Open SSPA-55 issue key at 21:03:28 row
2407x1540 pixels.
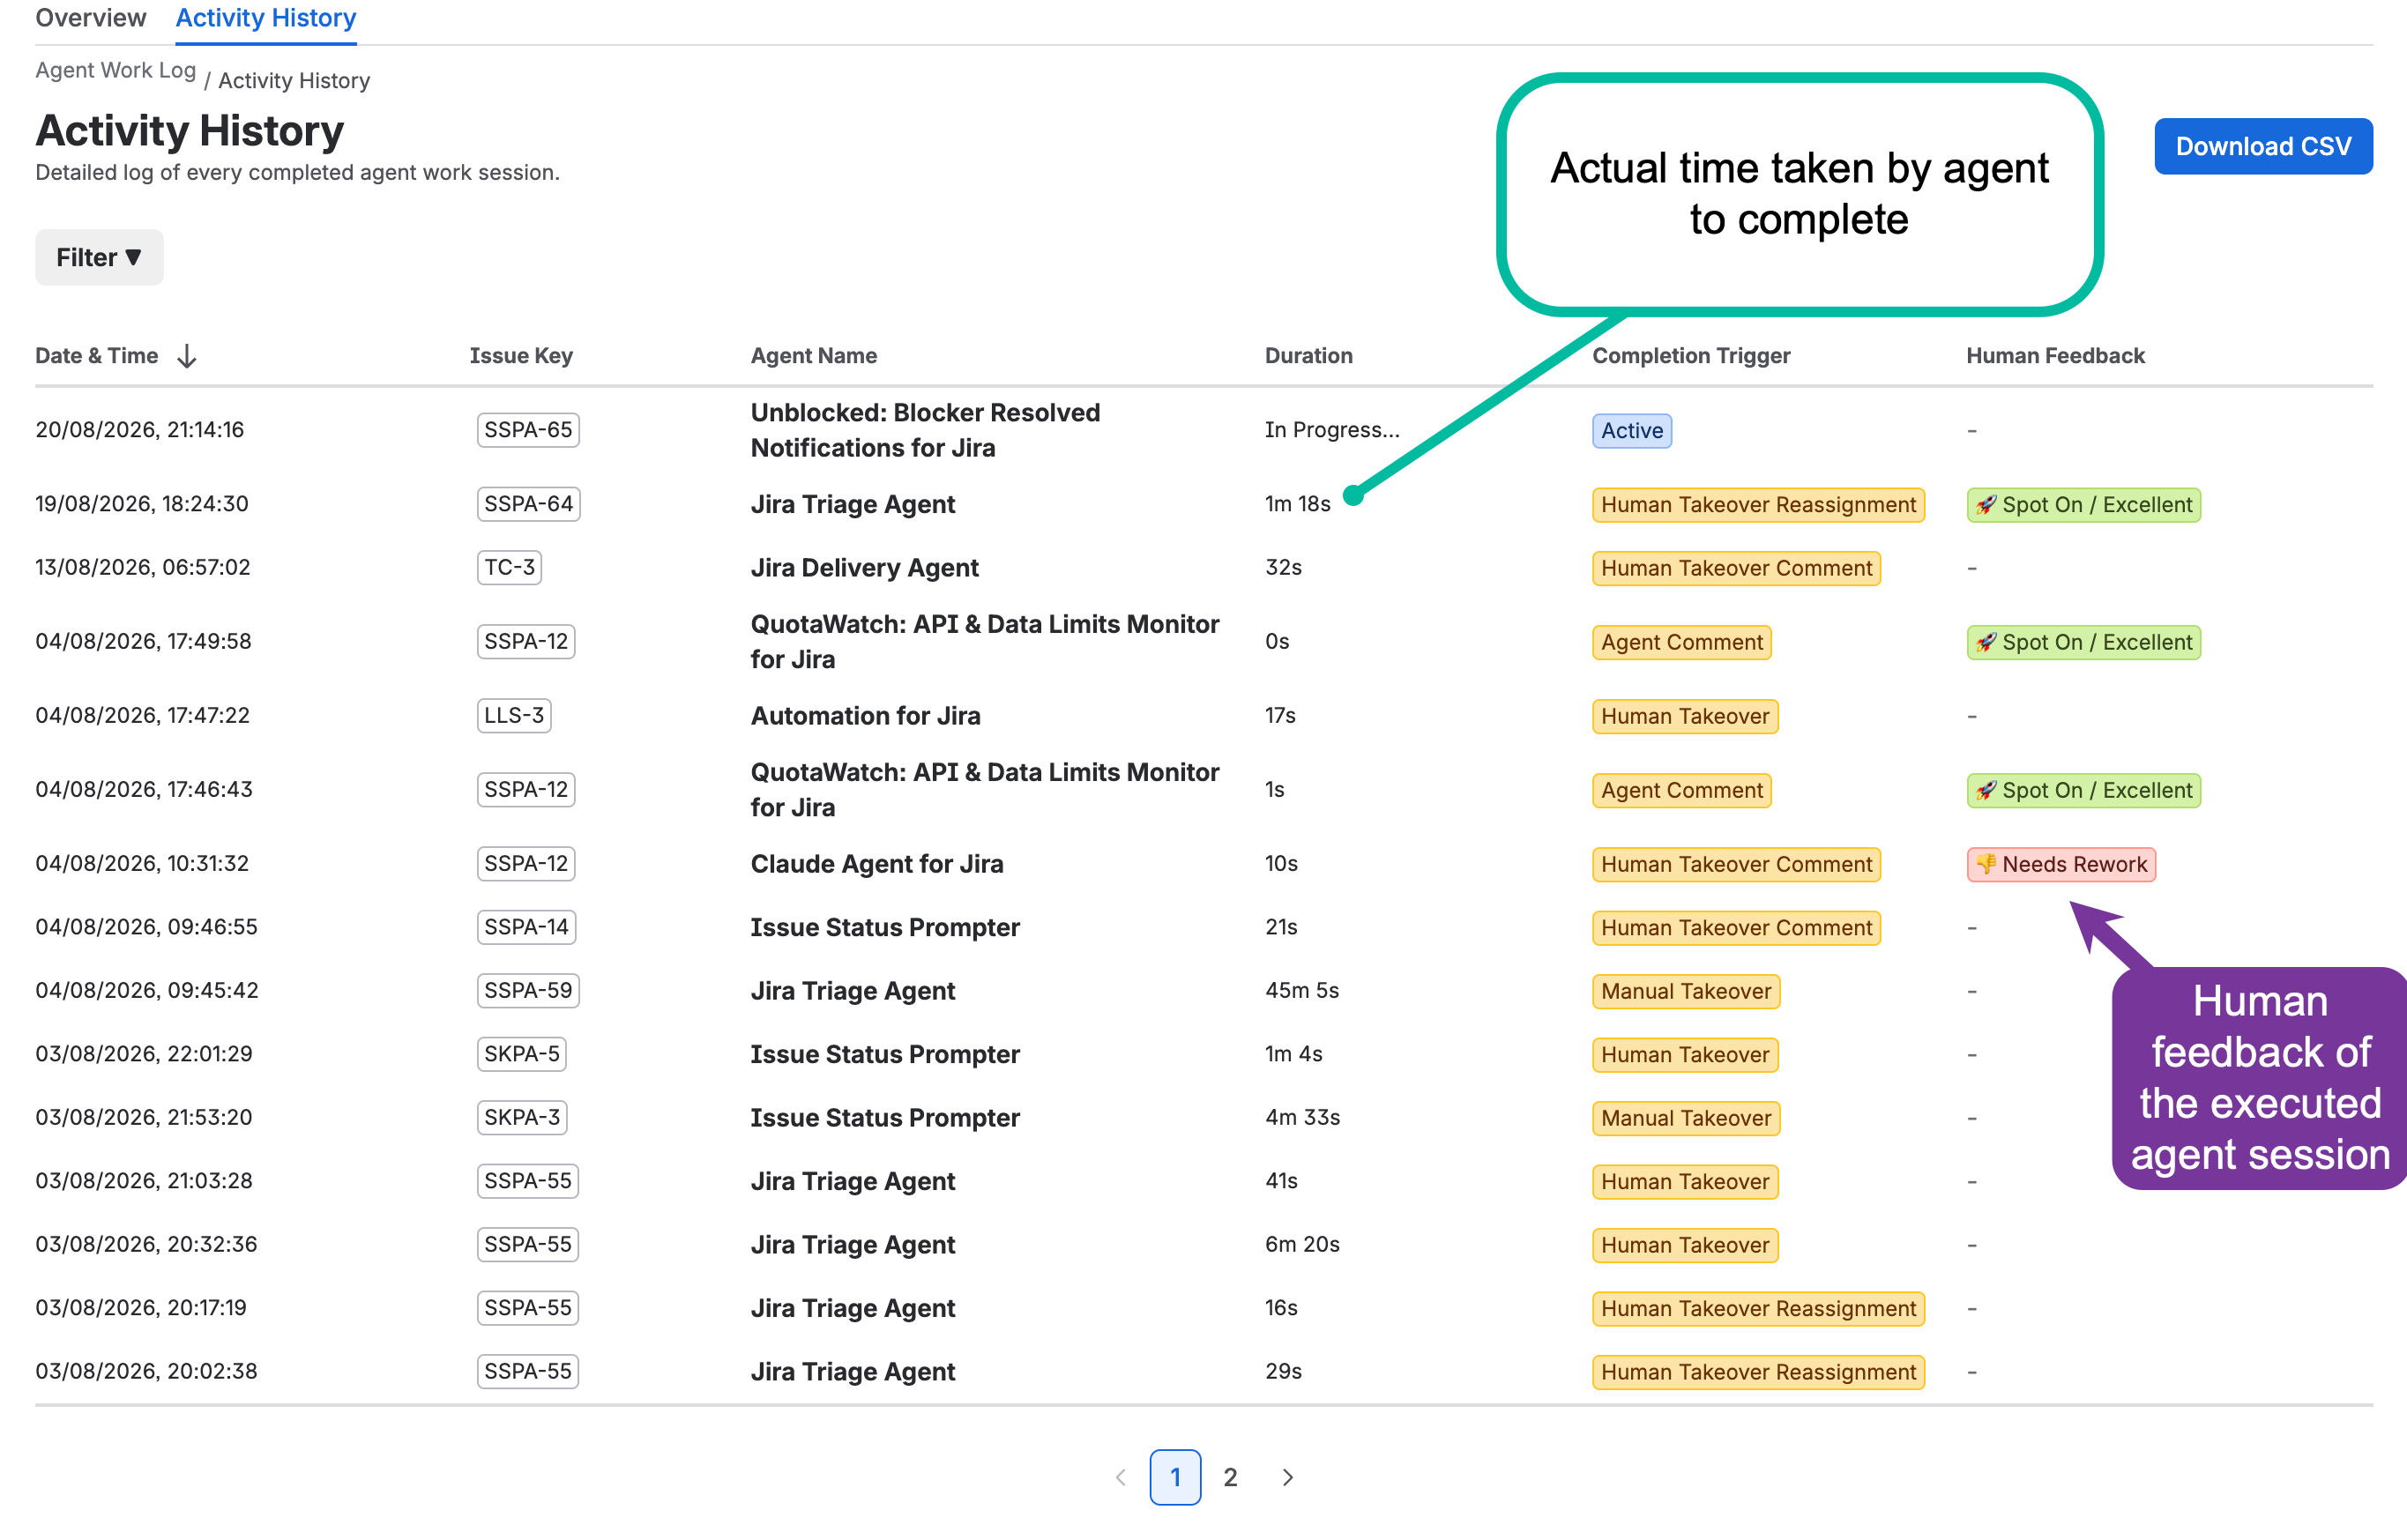[528, 1181]
